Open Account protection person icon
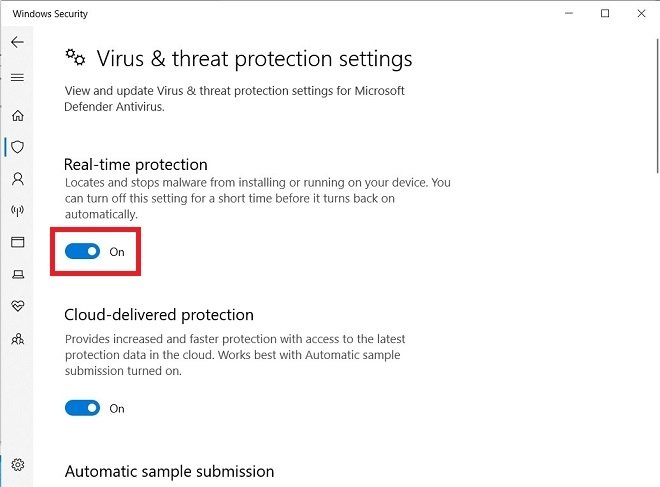Viewport: 660px width, 487px height. [18, 179]
